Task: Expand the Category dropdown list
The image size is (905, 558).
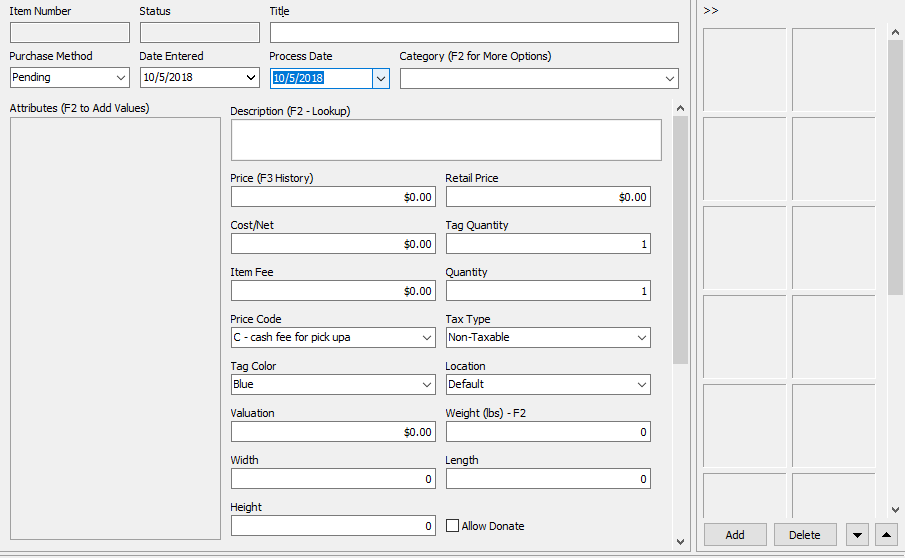Action: point(670,78)
